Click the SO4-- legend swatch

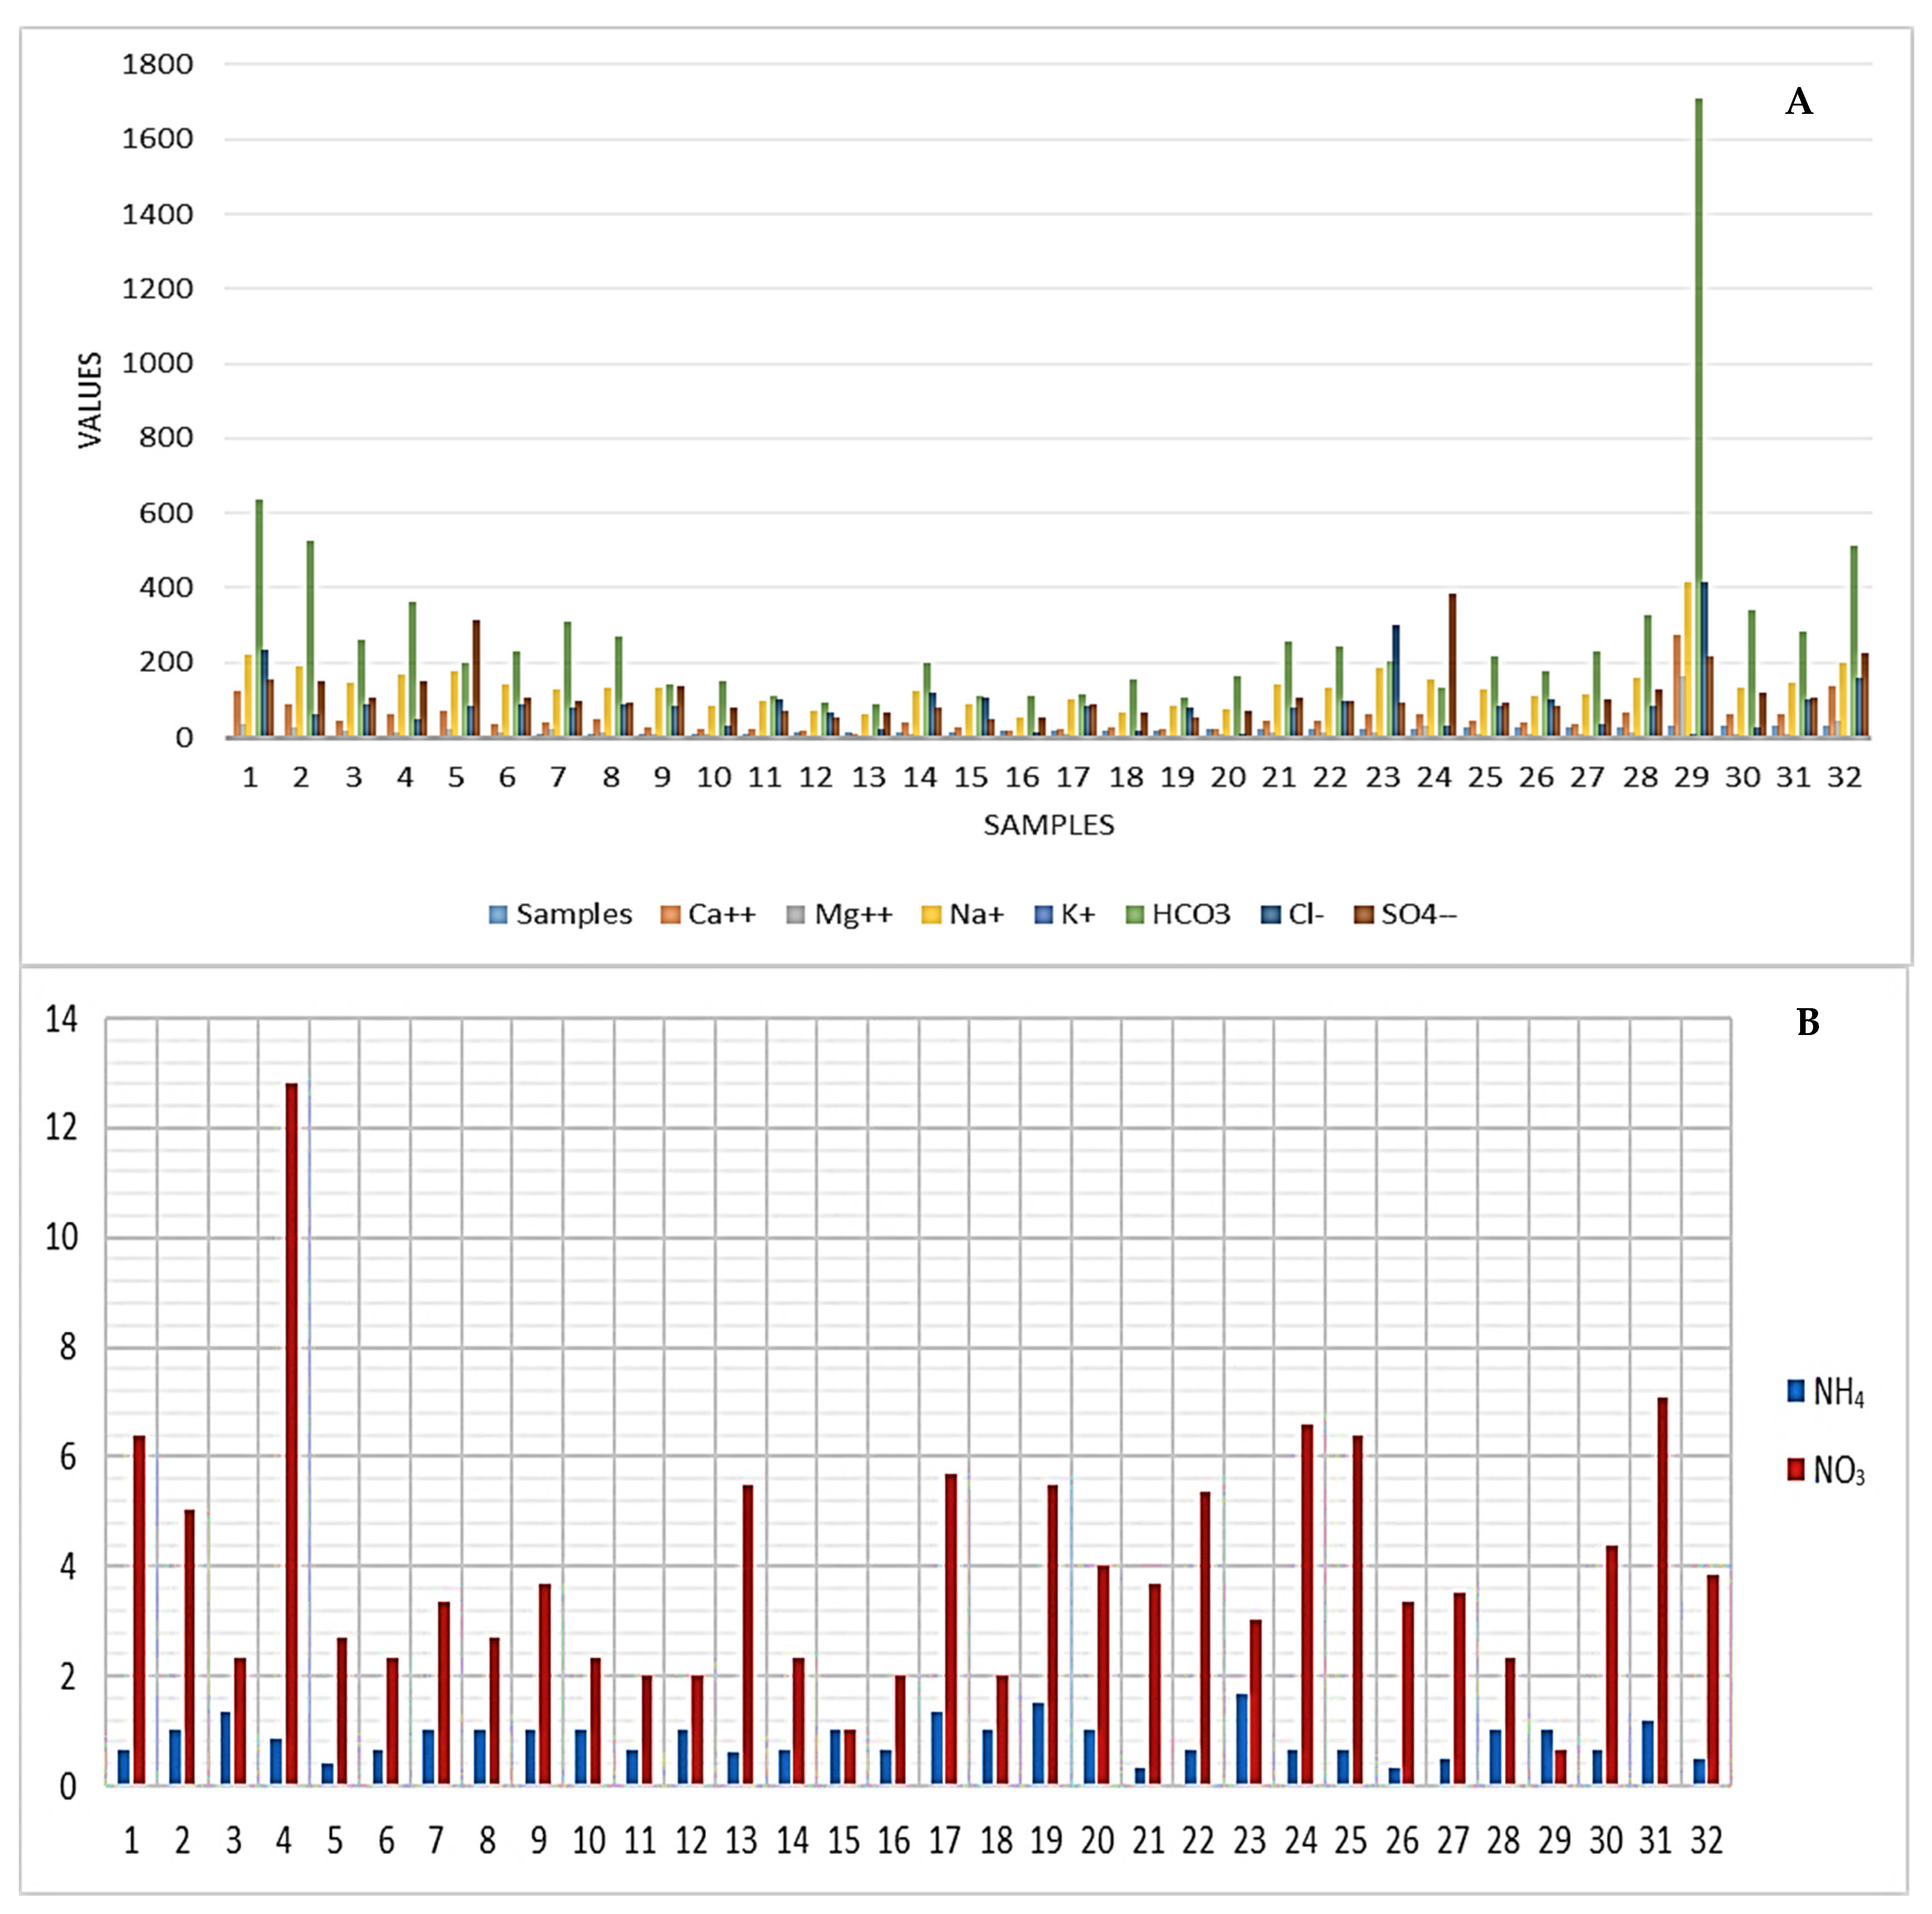point(1363,914)
